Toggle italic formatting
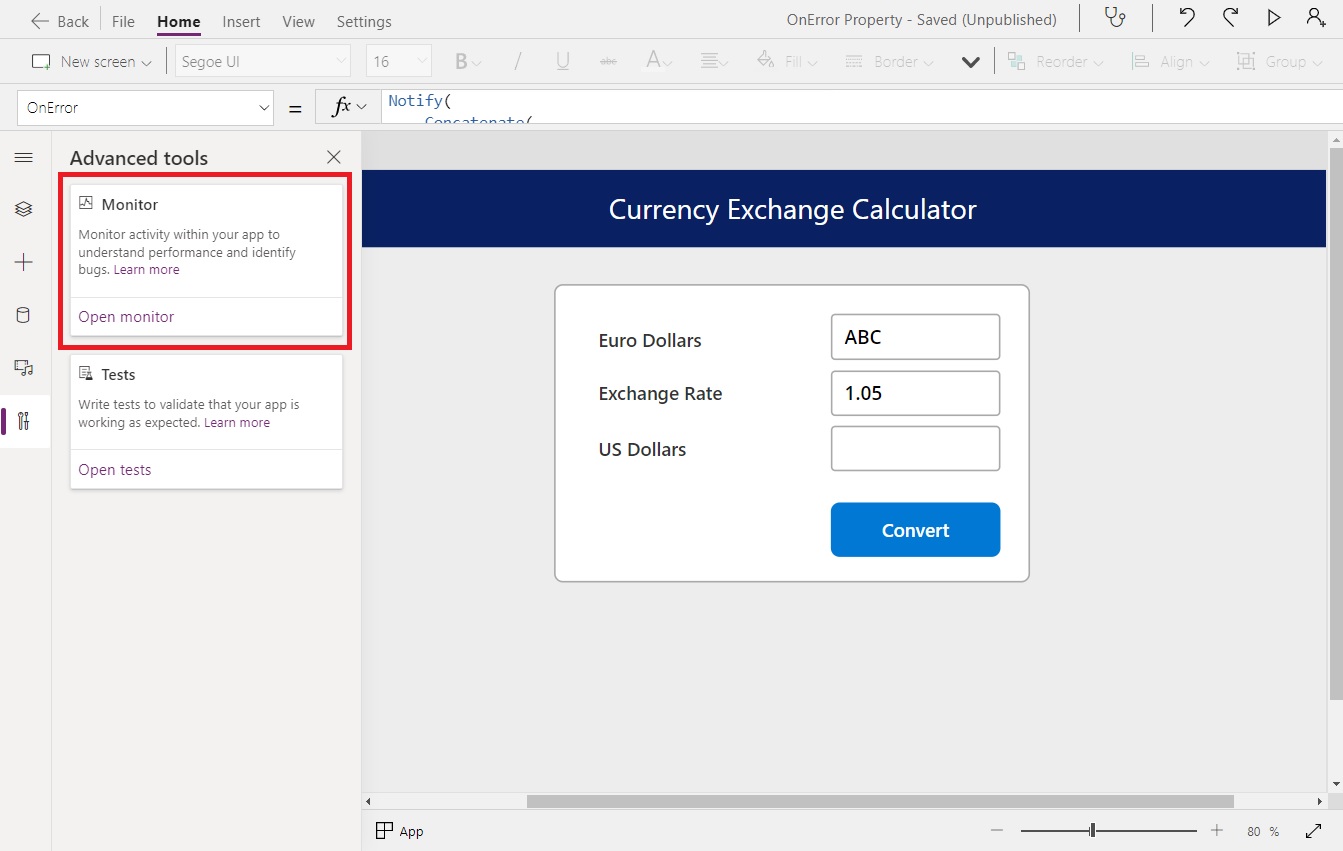Screen dimensions: 1343x851 pos(517,60)
